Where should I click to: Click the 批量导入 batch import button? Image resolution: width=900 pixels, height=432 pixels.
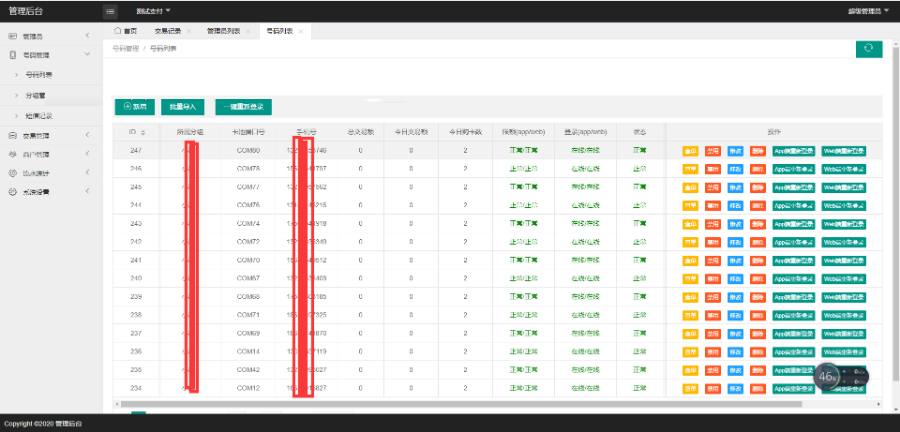(181, 105)
